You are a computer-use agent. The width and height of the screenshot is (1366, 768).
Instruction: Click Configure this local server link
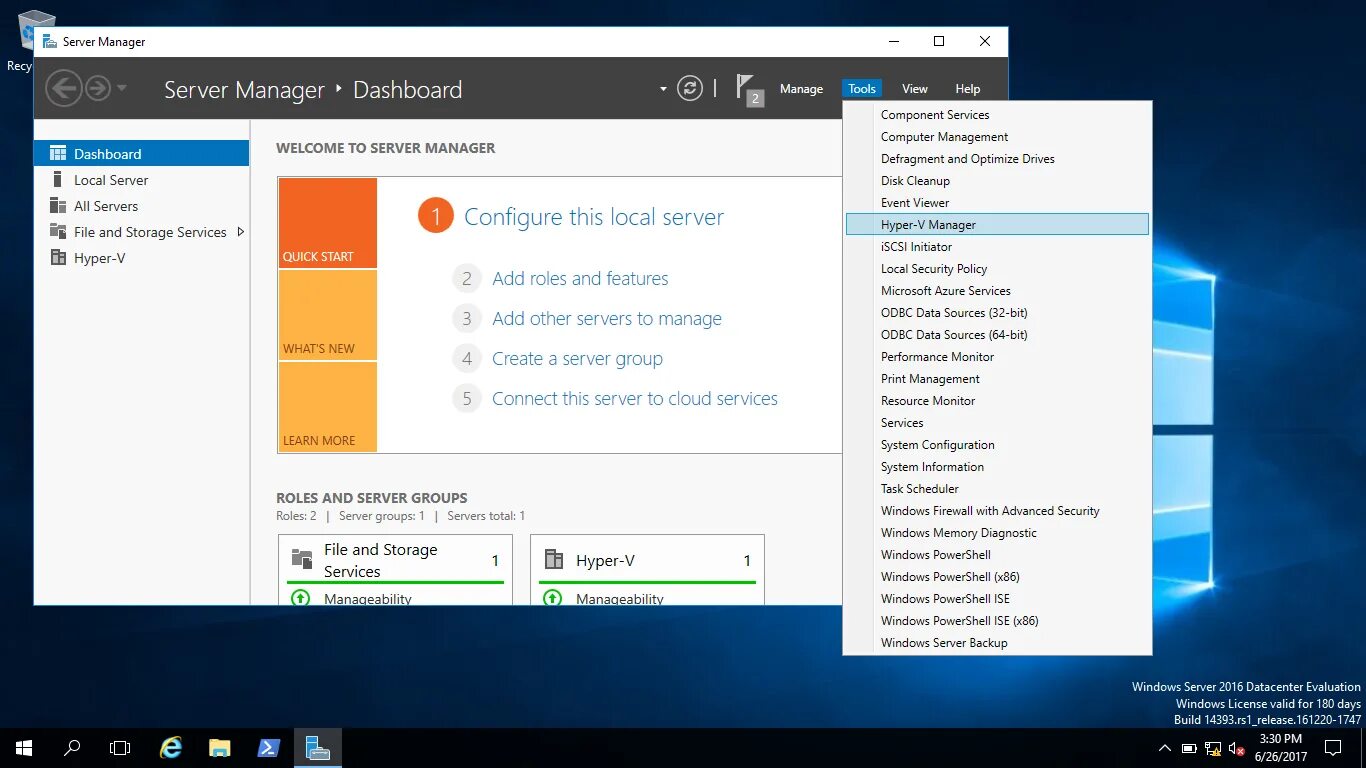pos(594,217)
